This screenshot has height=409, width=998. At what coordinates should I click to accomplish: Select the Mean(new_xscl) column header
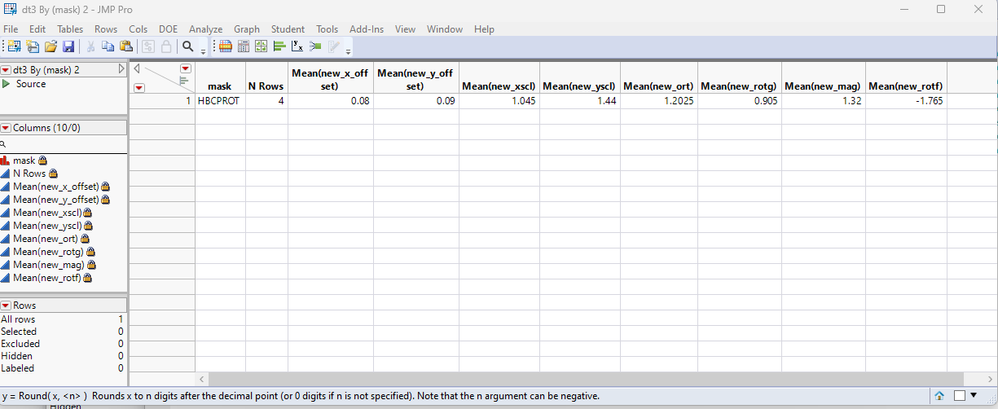point(499,86)
